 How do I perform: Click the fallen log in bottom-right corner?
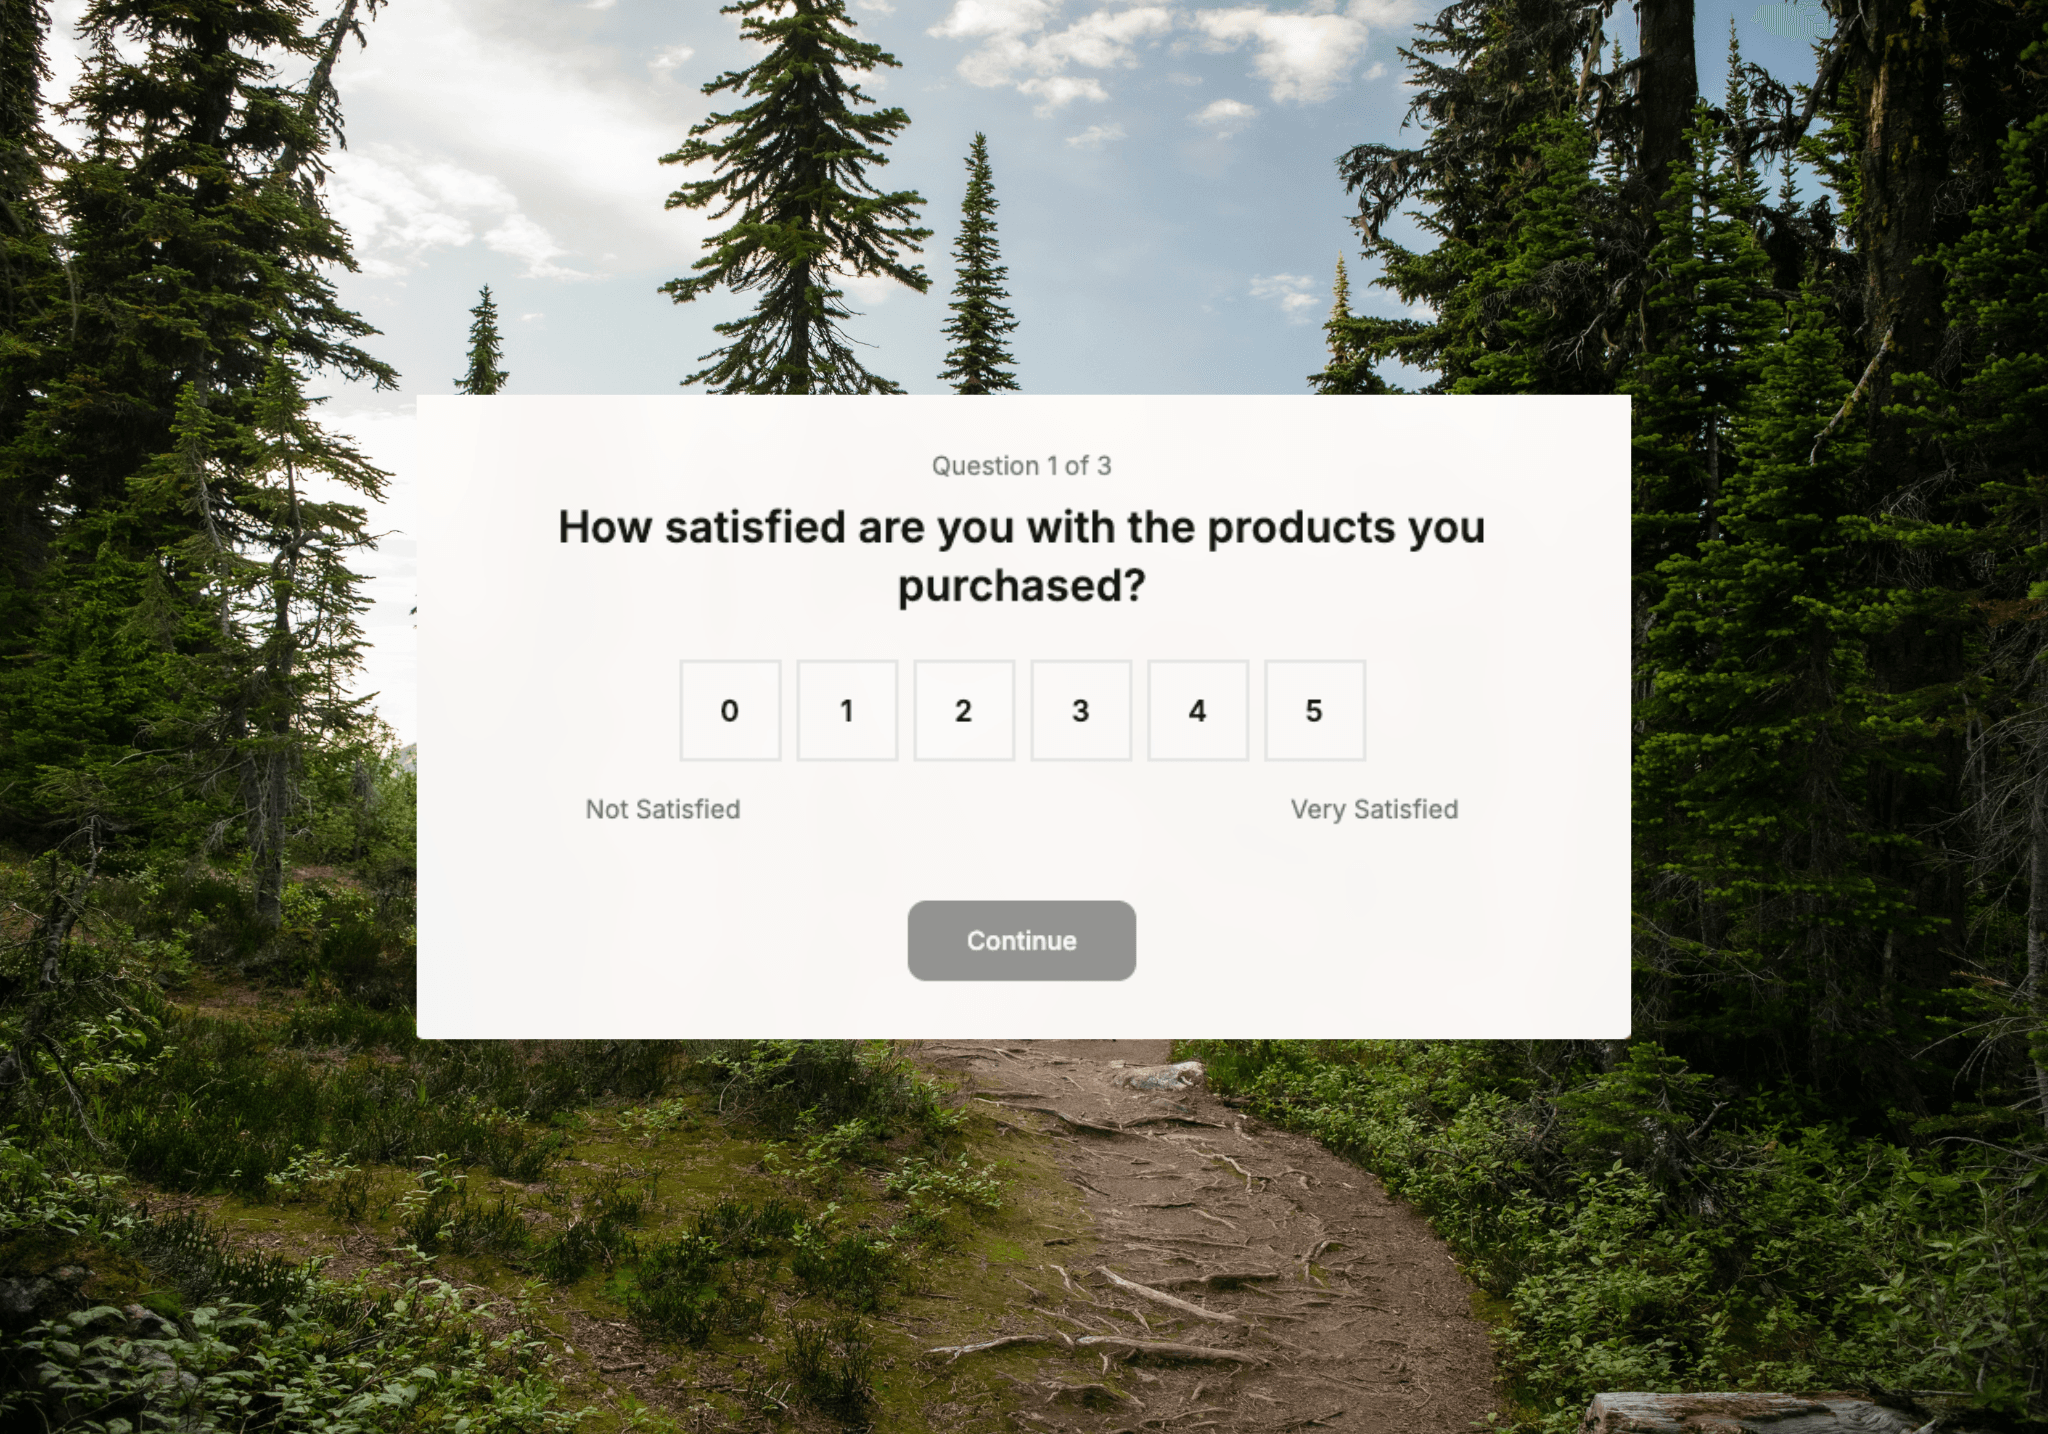coord(1750,1412)
